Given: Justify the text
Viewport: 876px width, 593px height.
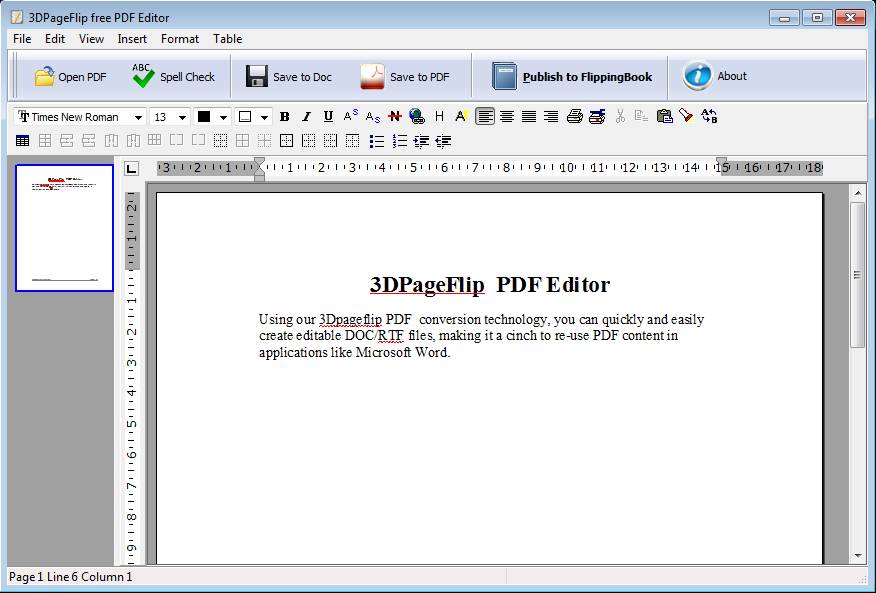Looking at the screenshot, I should pos(529,117).
